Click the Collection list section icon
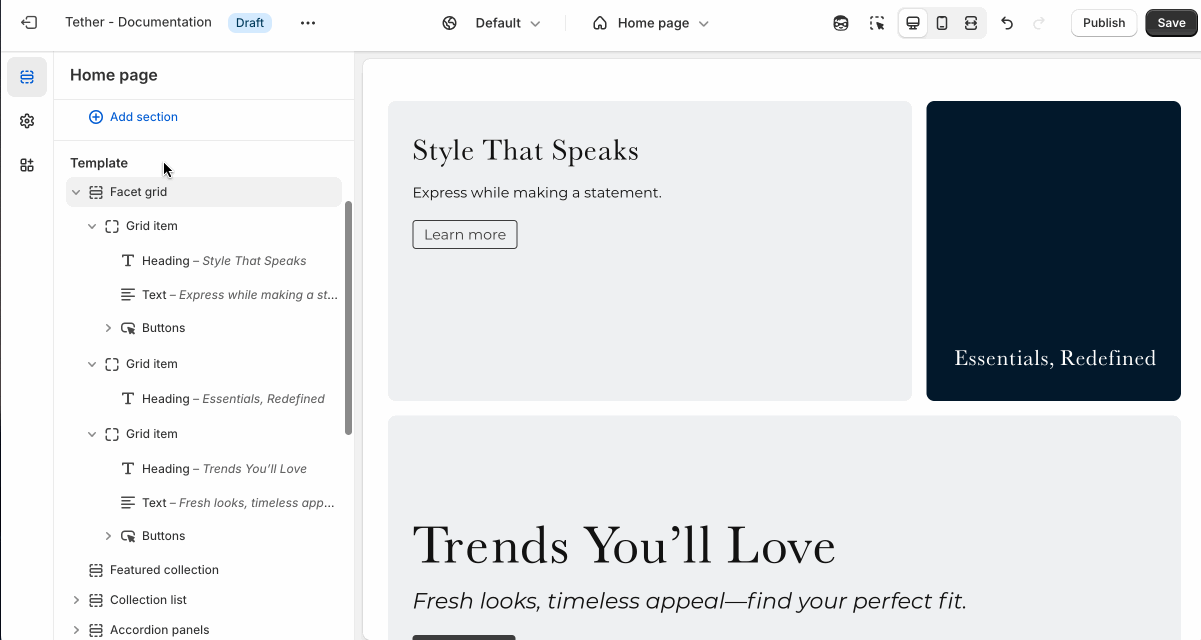 96,600
